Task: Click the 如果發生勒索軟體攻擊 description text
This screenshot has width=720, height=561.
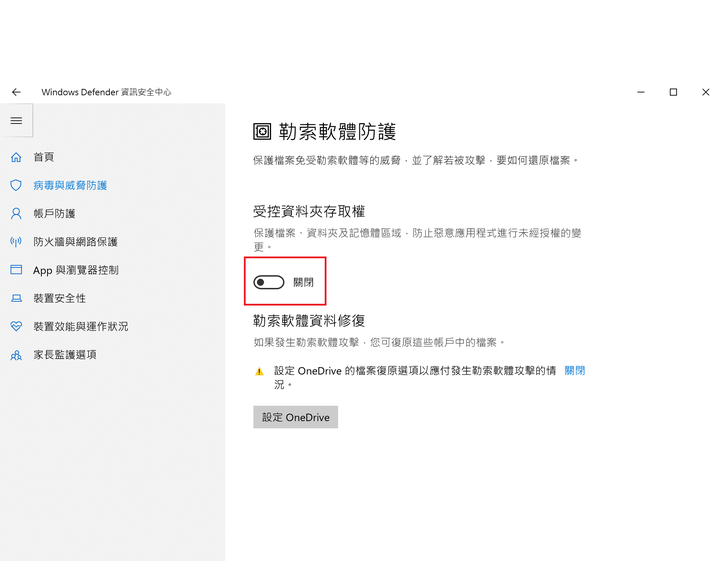Action: coord(379,342)
